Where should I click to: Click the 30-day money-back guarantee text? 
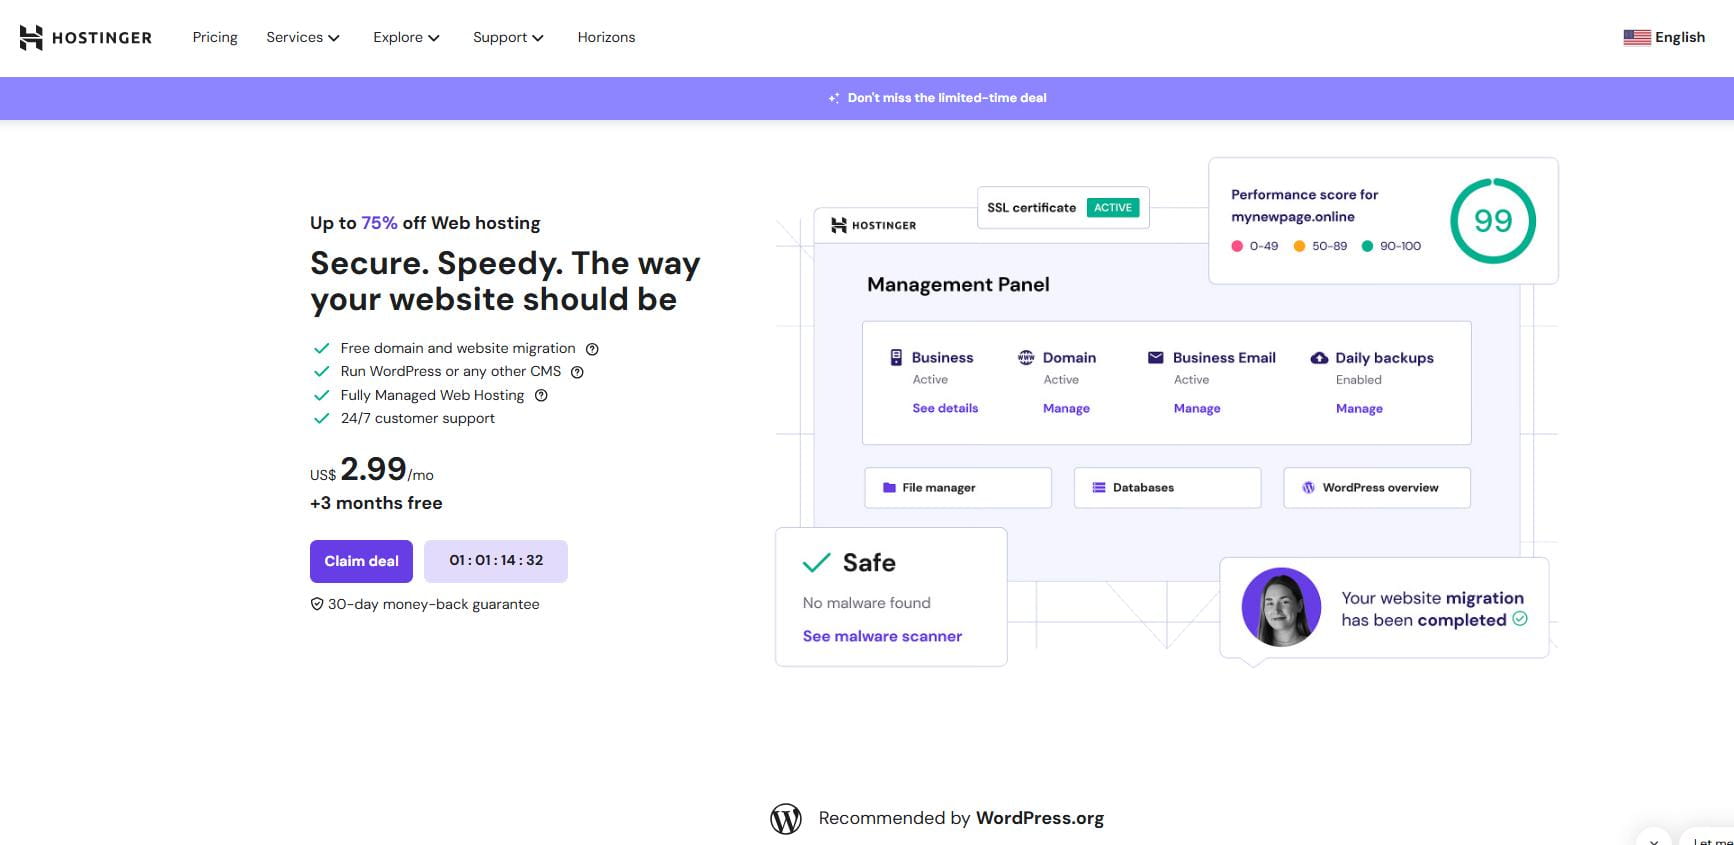[x=434, y=604]
